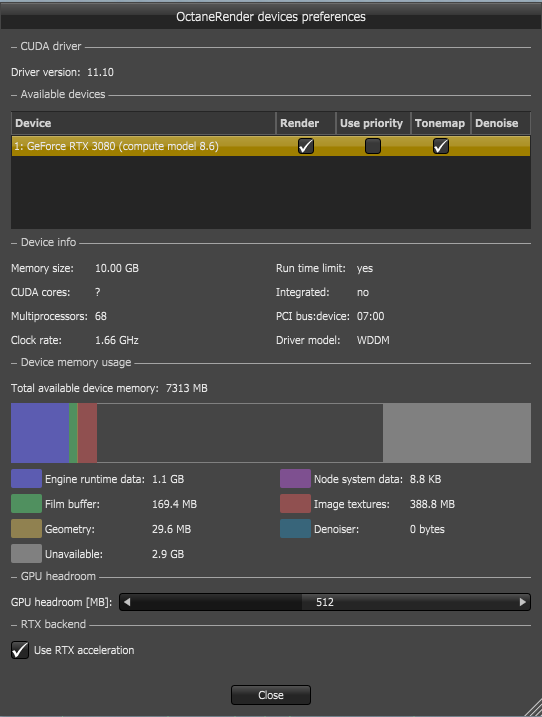This screenshot has height=717, width=542.
Task: Click the GPU headroom slider at 512
Action: click(325, 602)
